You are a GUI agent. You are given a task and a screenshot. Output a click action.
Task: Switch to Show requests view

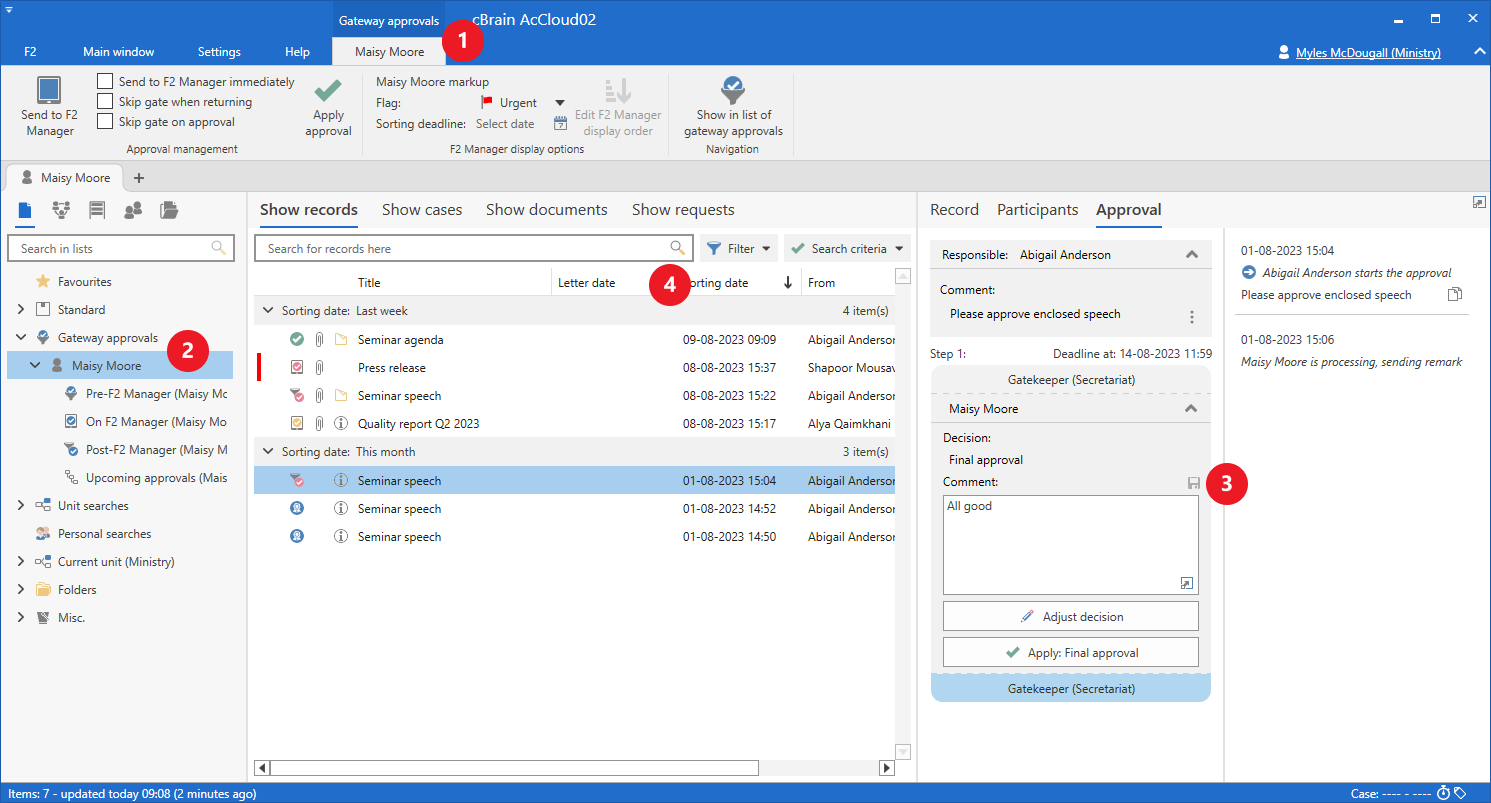click(683, 210)
